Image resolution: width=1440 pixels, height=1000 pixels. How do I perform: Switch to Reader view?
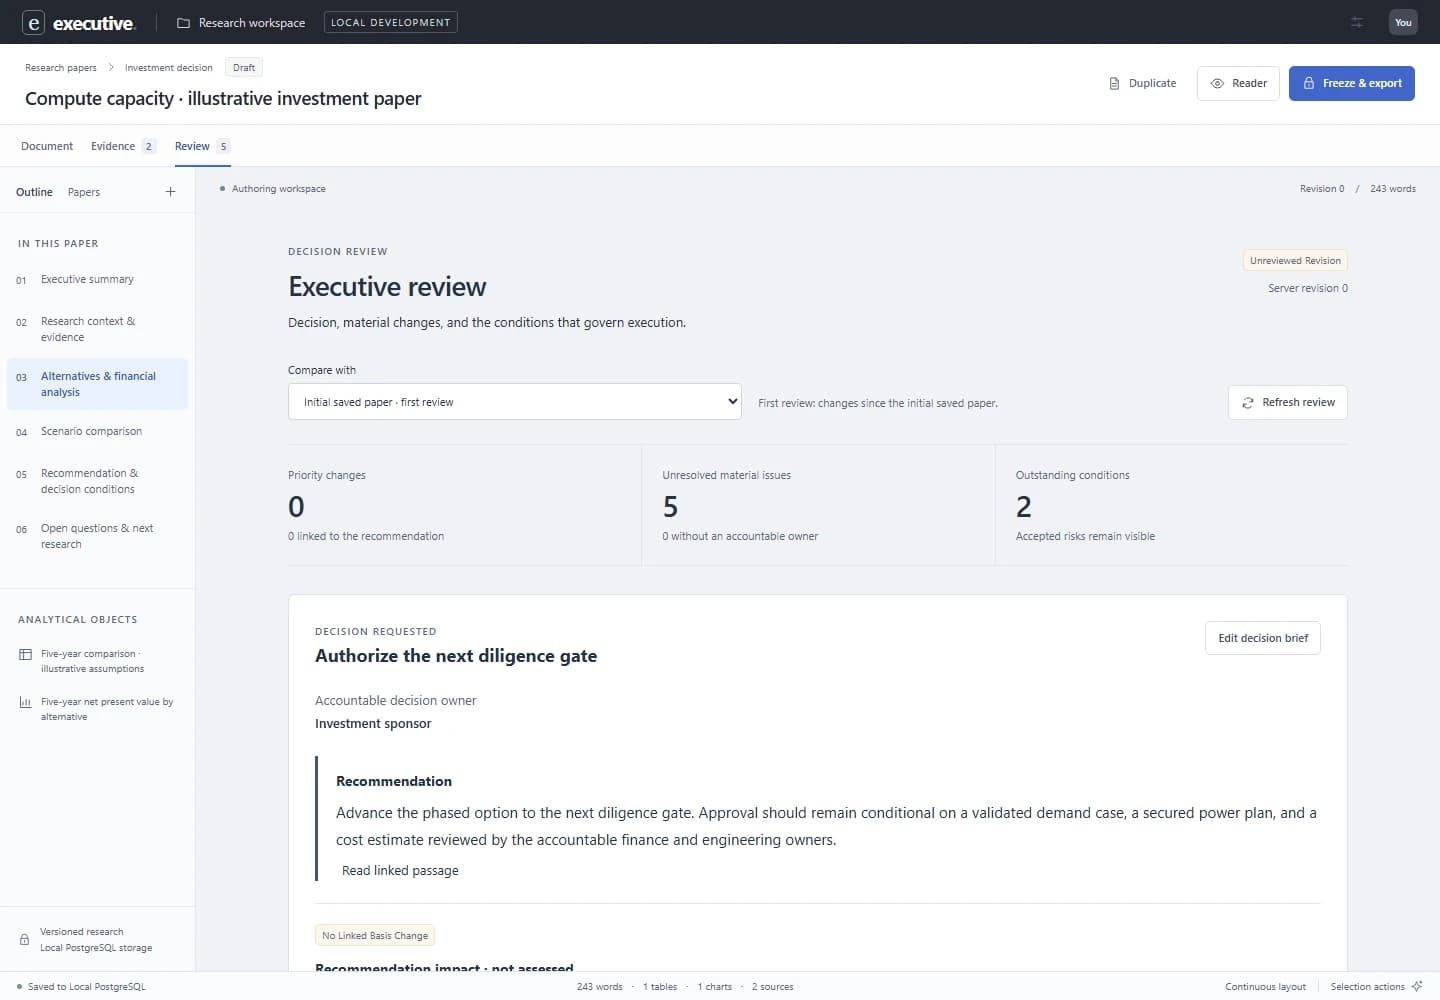coord(1238,83)
